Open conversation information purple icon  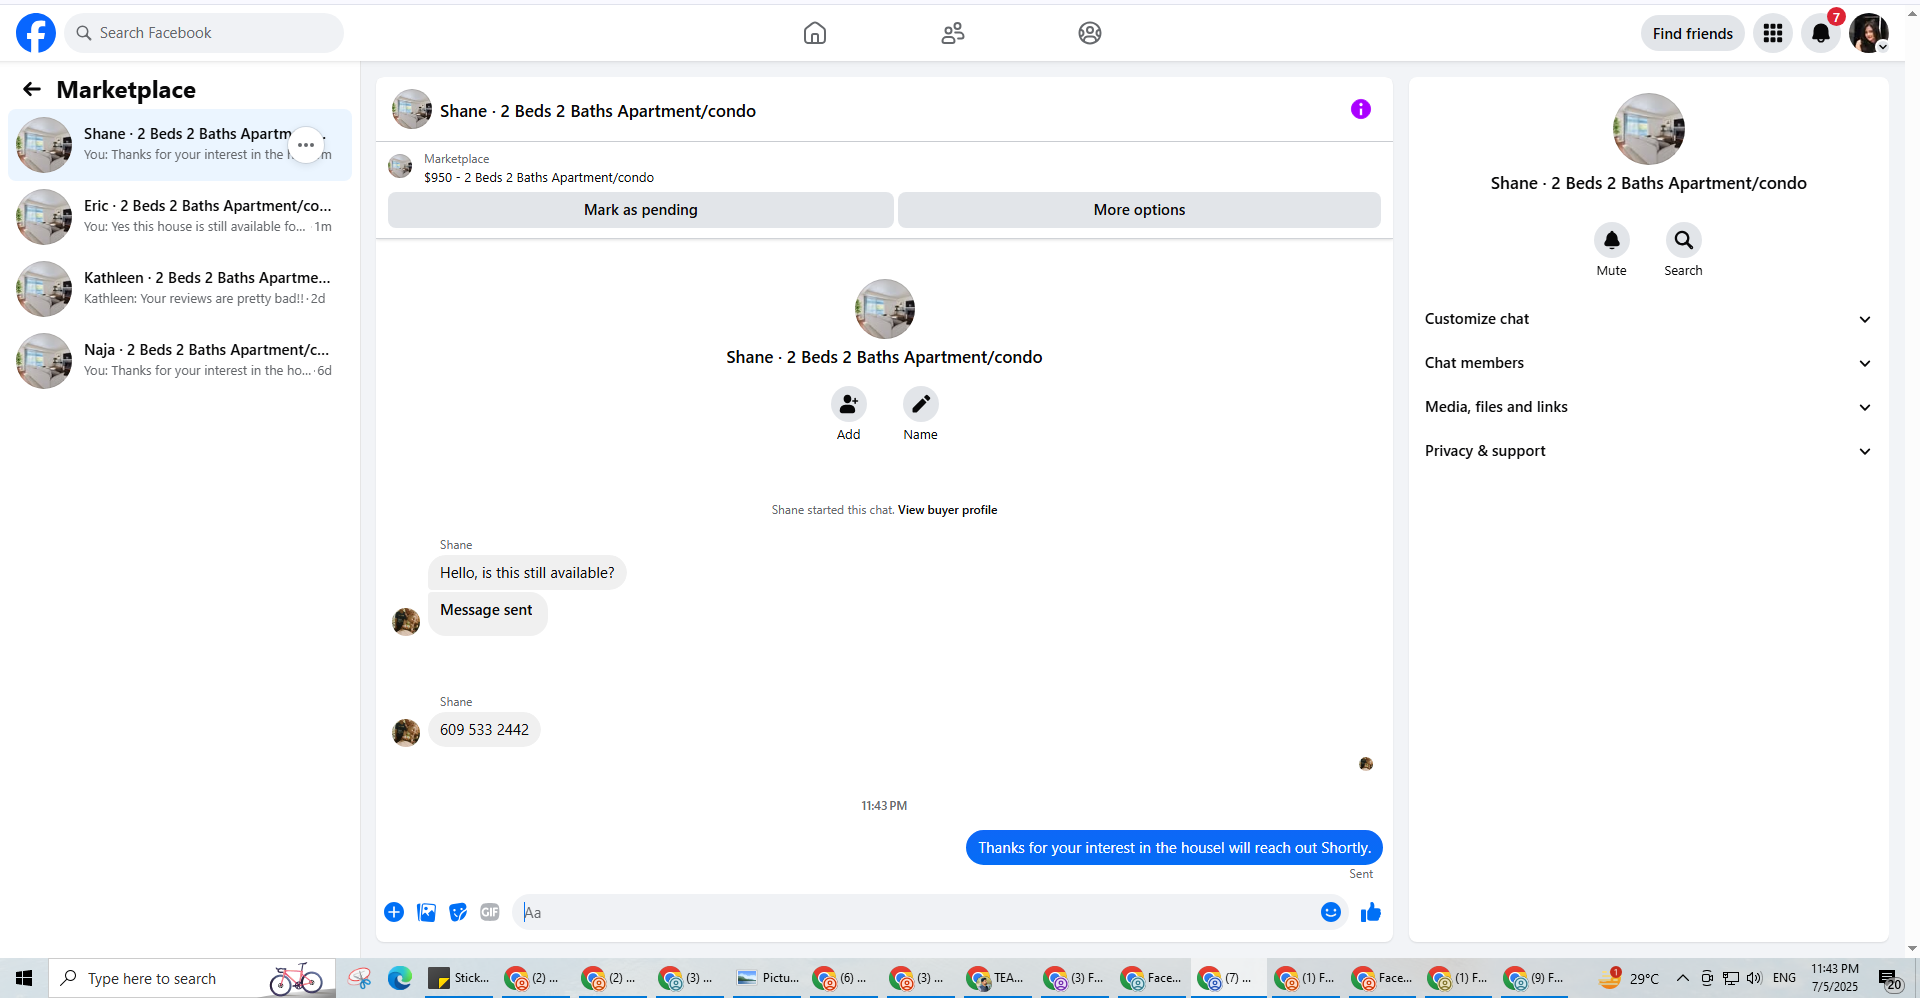click(x=1361, y=109)
